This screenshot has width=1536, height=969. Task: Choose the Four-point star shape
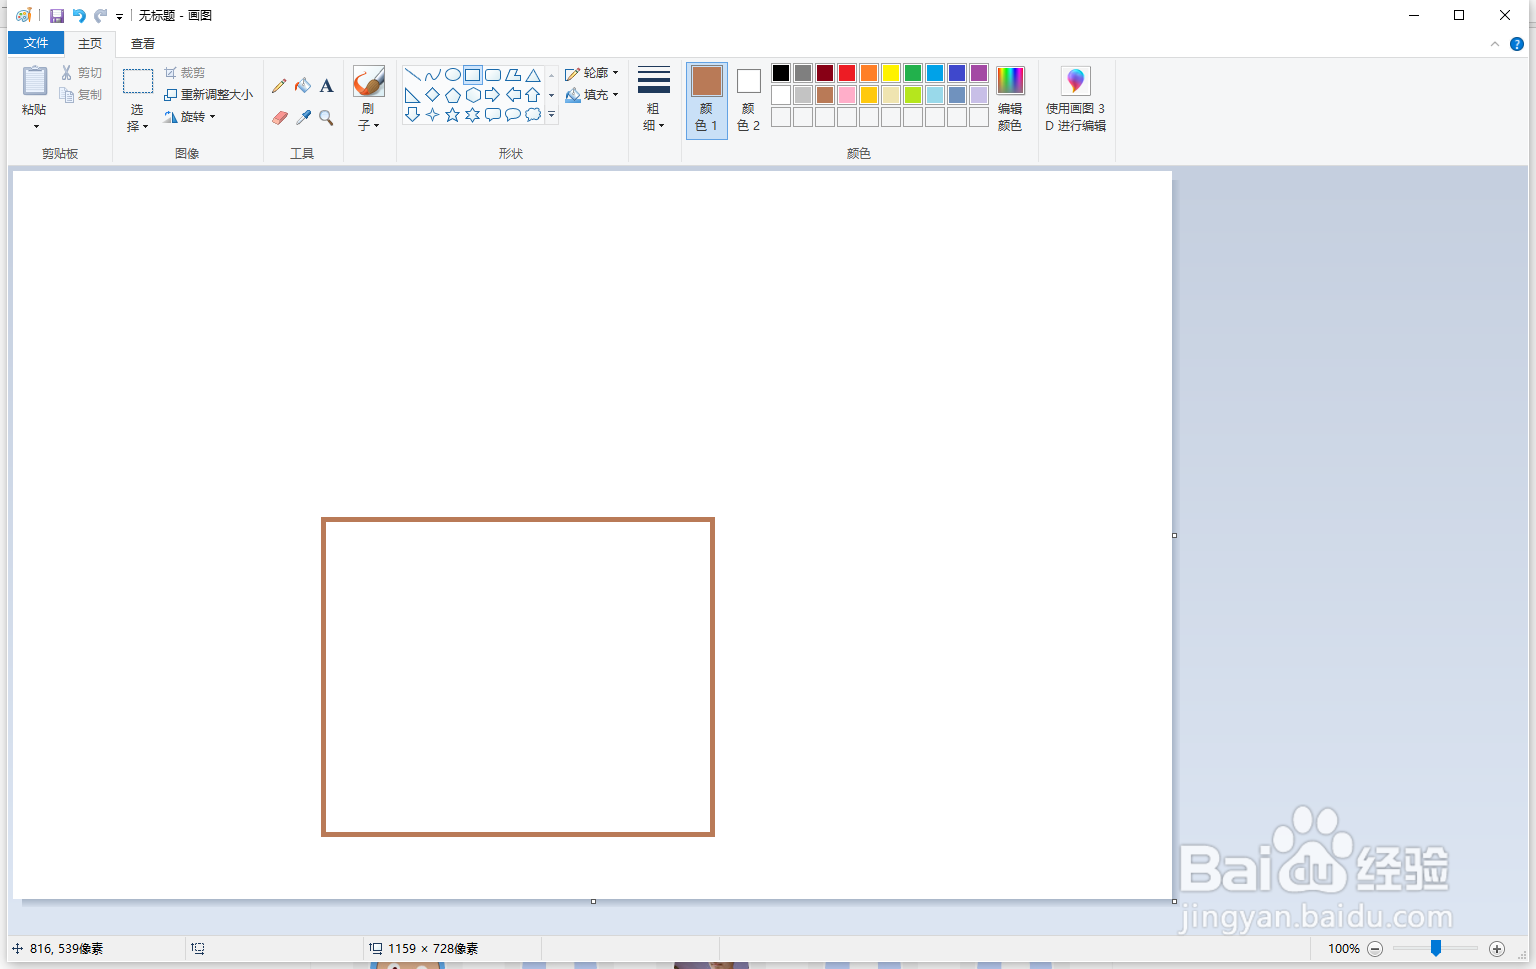(x=432, y=115)
